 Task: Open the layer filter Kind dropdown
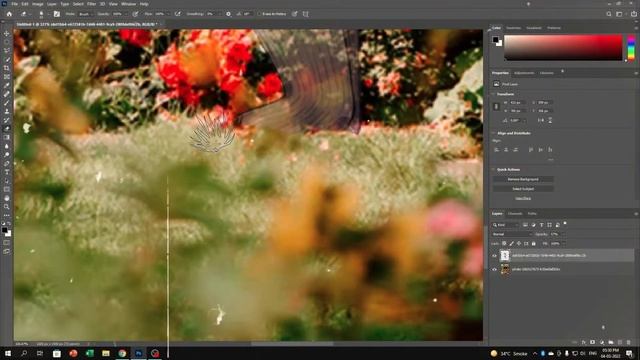[x=505, y=225]
